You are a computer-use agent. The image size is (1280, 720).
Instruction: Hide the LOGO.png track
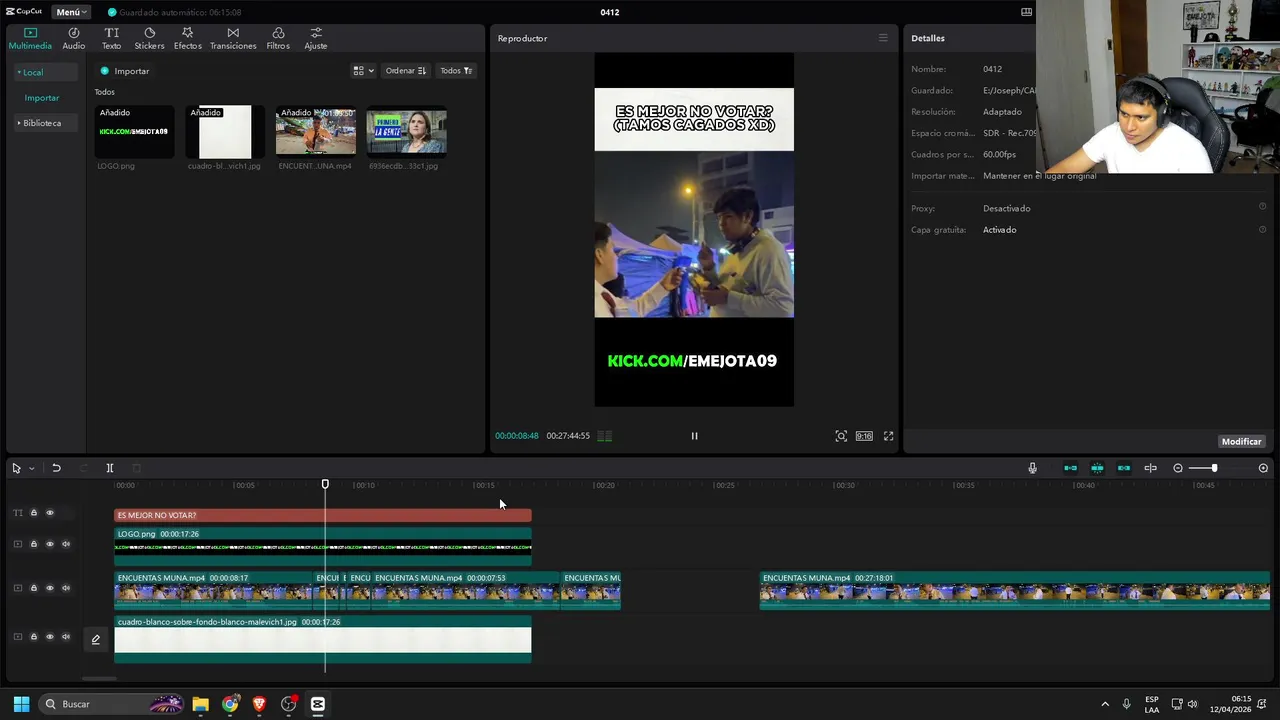pyautogui.click(x=50, y=544)
